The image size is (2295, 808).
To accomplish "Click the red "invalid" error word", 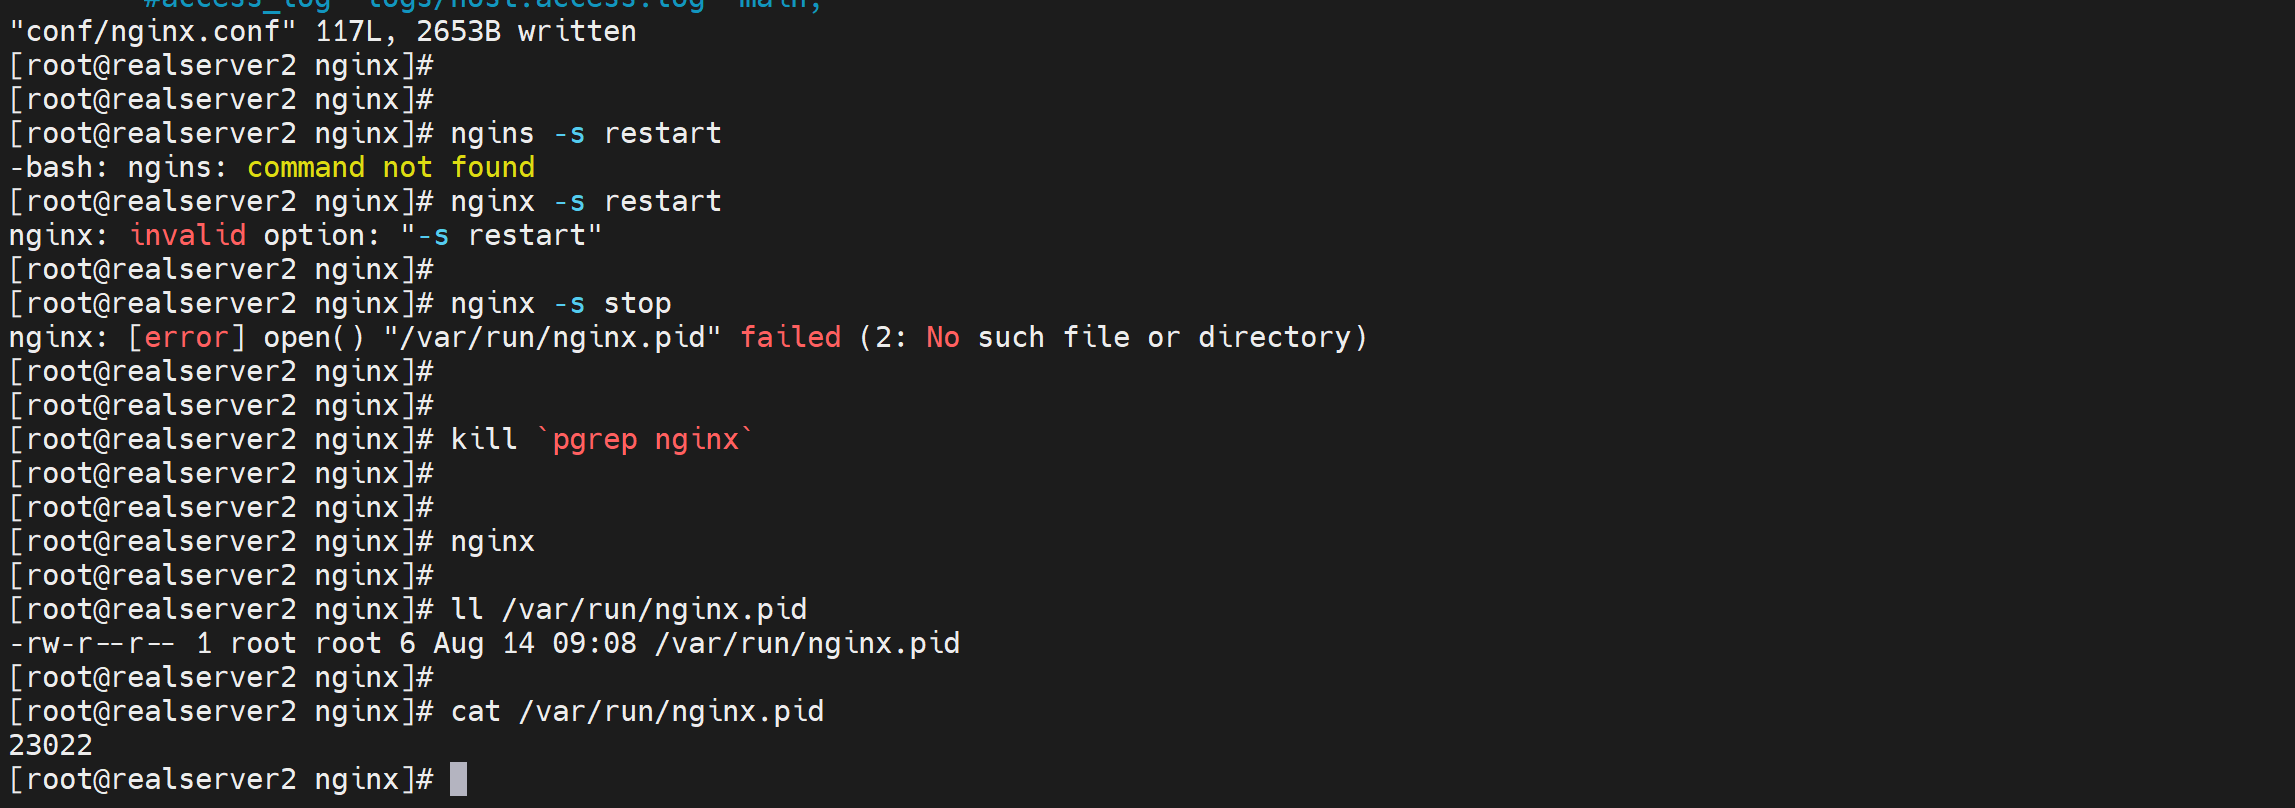I will point(188,235).
